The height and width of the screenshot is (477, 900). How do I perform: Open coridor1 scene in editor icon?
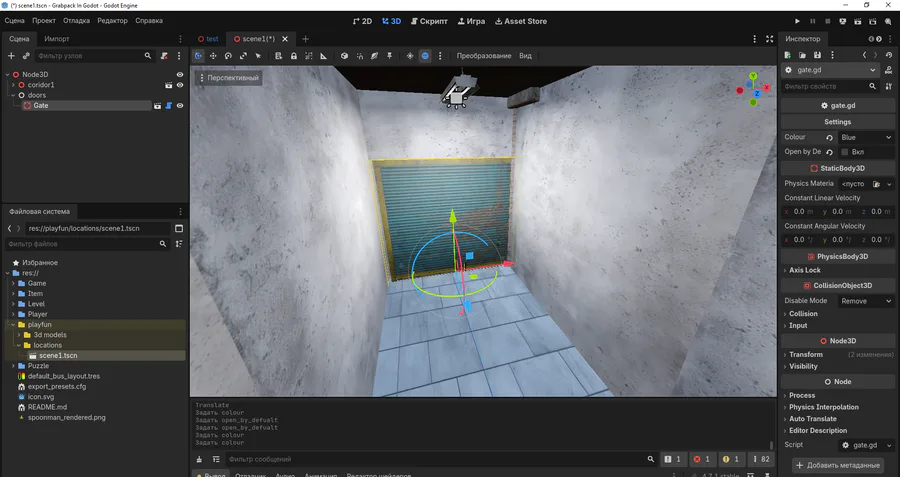click(x=169, y=85)
